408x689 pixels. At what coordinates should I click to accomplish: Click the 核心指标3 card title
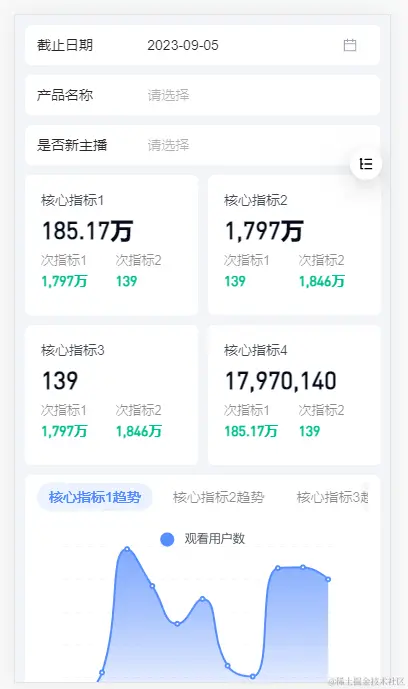[x=72, y=350]
